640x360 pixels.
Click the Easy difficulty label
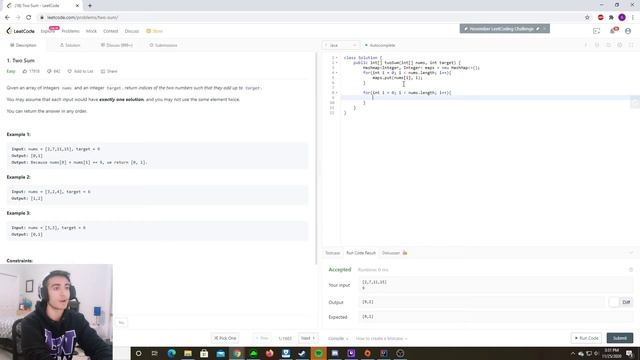click(11, 71)
